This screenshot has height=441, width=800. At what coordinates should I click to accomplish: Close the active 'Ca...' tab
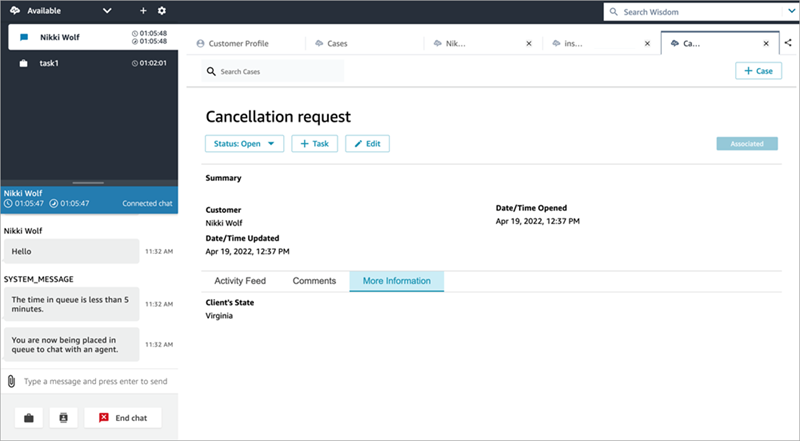click(x=766, y=44)
